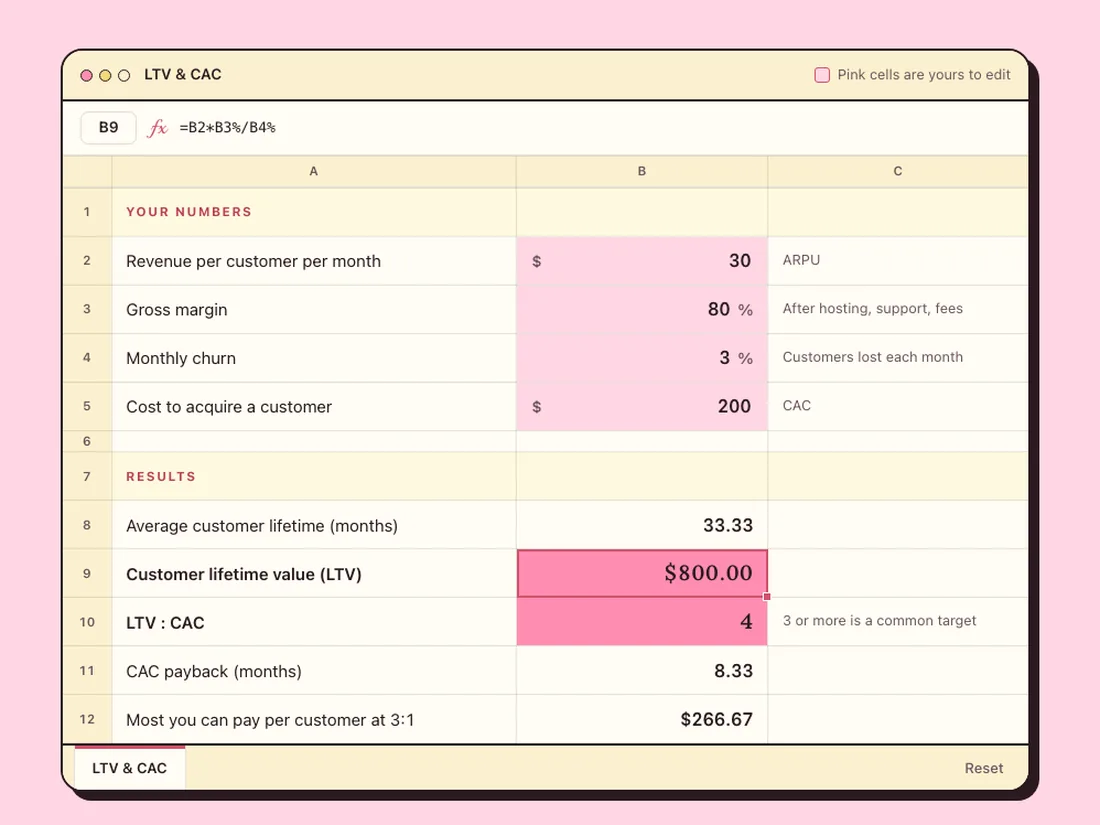Click the selection fill handle on B9
The height and width of the screenshot is (825, 1100).
tap(767, 597)
